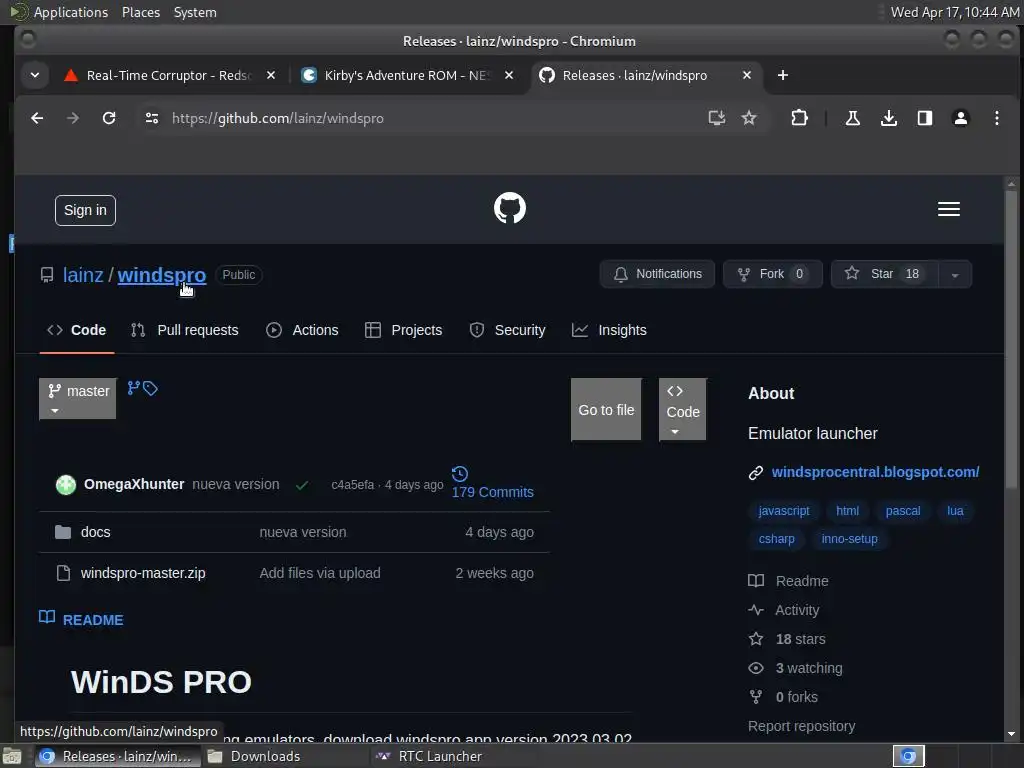The image size is (1024, 768).
Task: Open Readme link in About
Action: click(x=788, y=581)
